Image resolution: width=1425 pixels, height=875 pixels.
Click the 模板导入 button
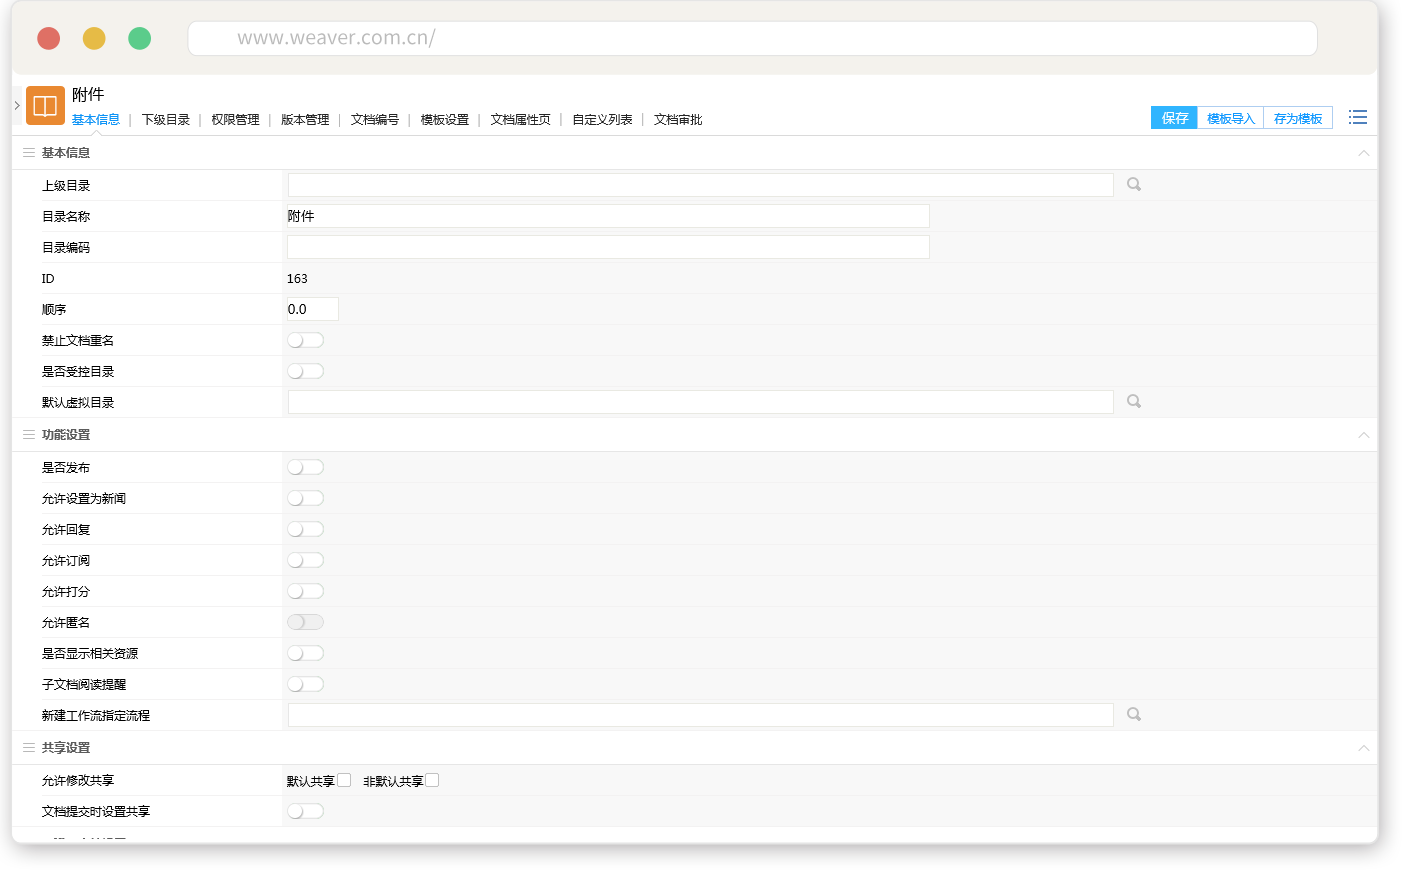pos(1230,119)
